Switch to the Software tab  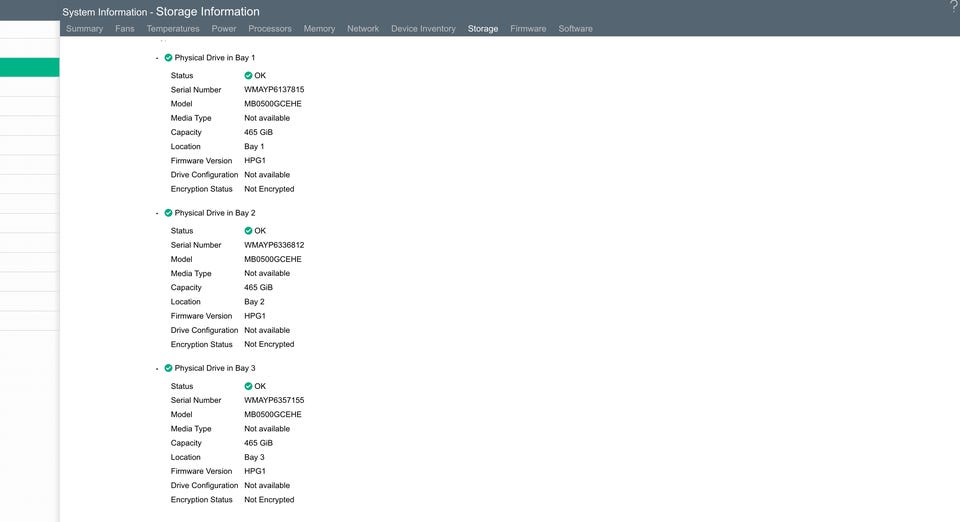pyautogui.click(x=576, y=29)
